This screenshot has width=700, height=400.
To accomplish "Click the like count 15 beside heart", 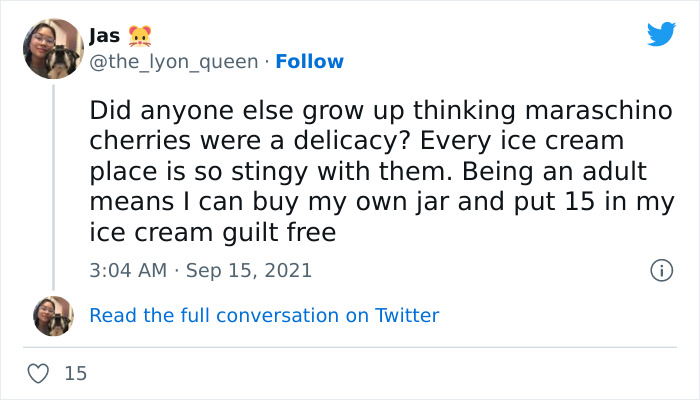I will pyautogui.click(x=76, y=374).
